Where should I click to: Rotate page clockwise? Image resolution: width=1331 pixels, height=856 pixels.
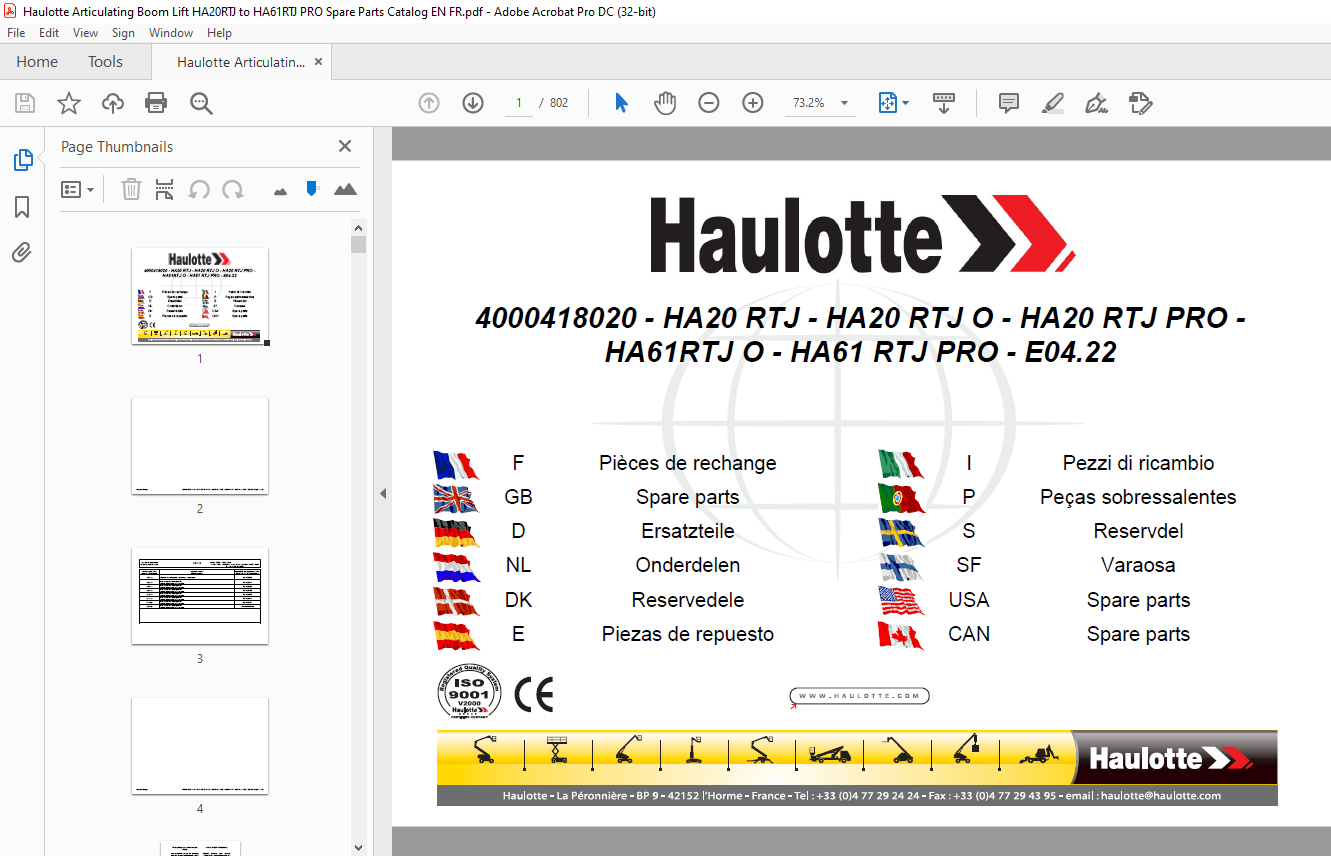233,189
